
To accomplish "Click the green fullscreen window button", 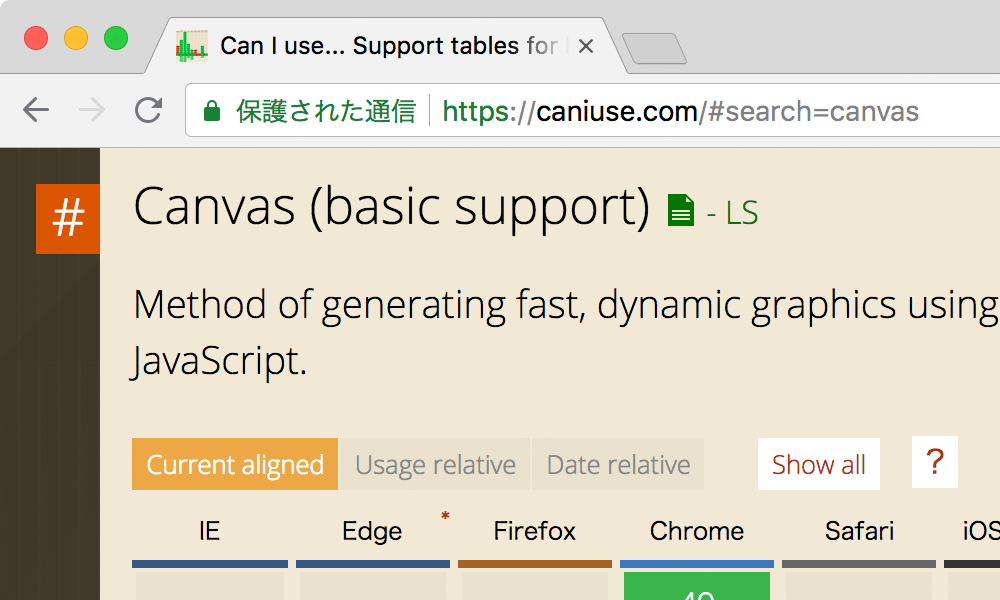I will click(116, 38).
